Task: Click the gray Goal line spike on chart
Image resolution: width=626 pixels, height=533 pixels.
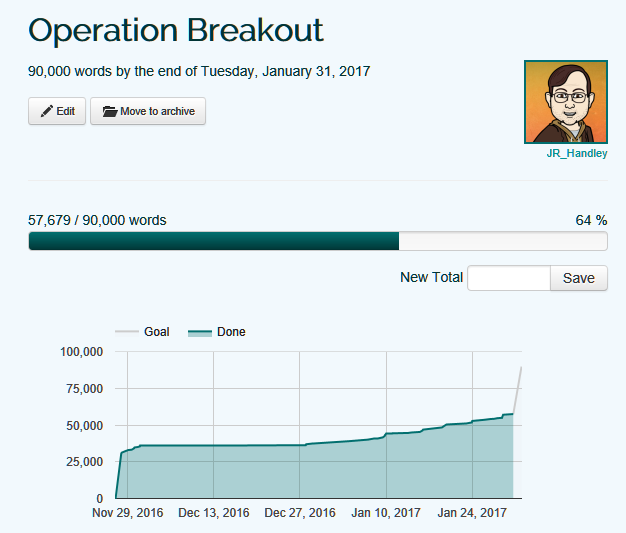Action: [518, 385]
